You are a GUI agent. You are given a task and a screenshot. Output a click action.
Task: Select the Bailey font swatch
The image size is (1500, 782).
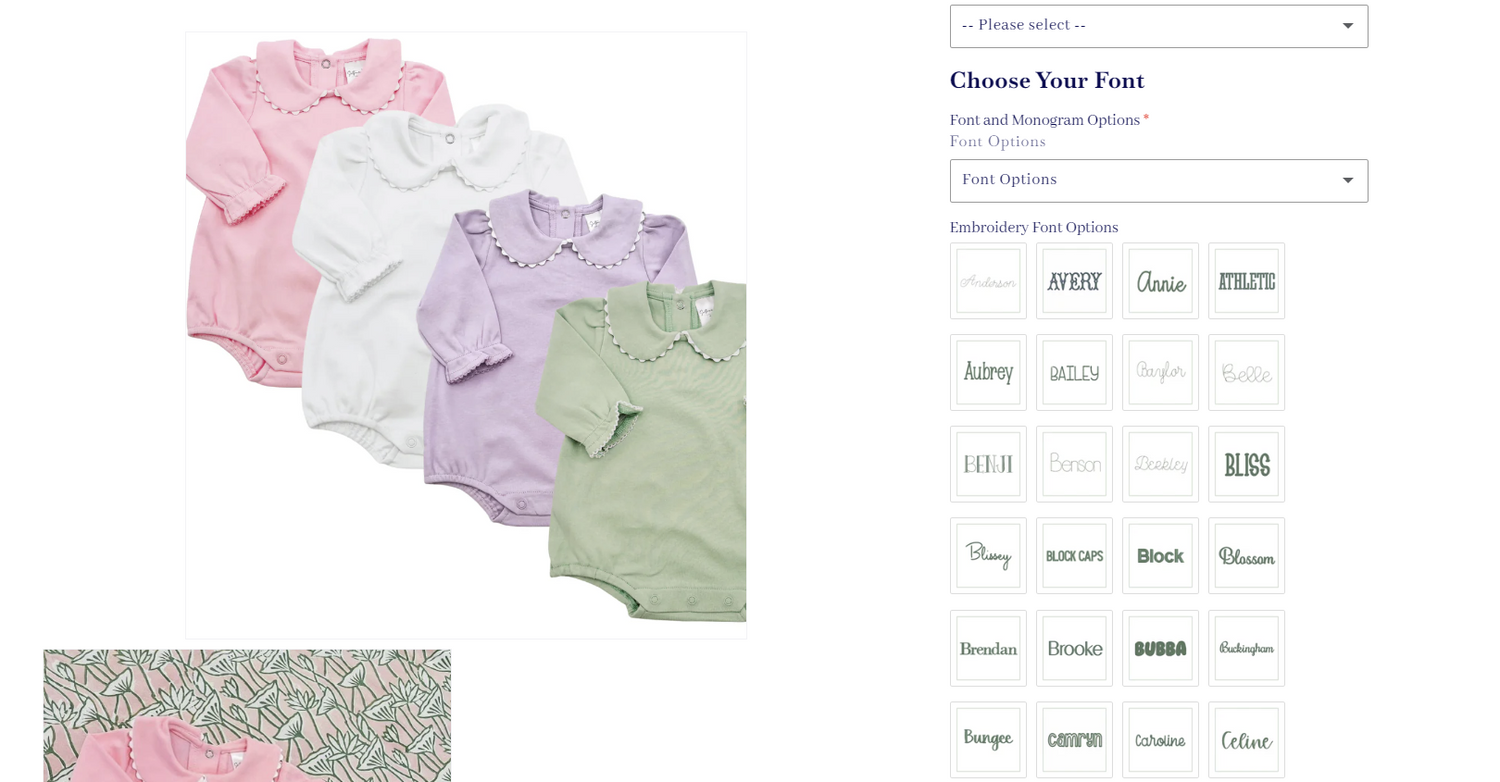point(1074,372)
